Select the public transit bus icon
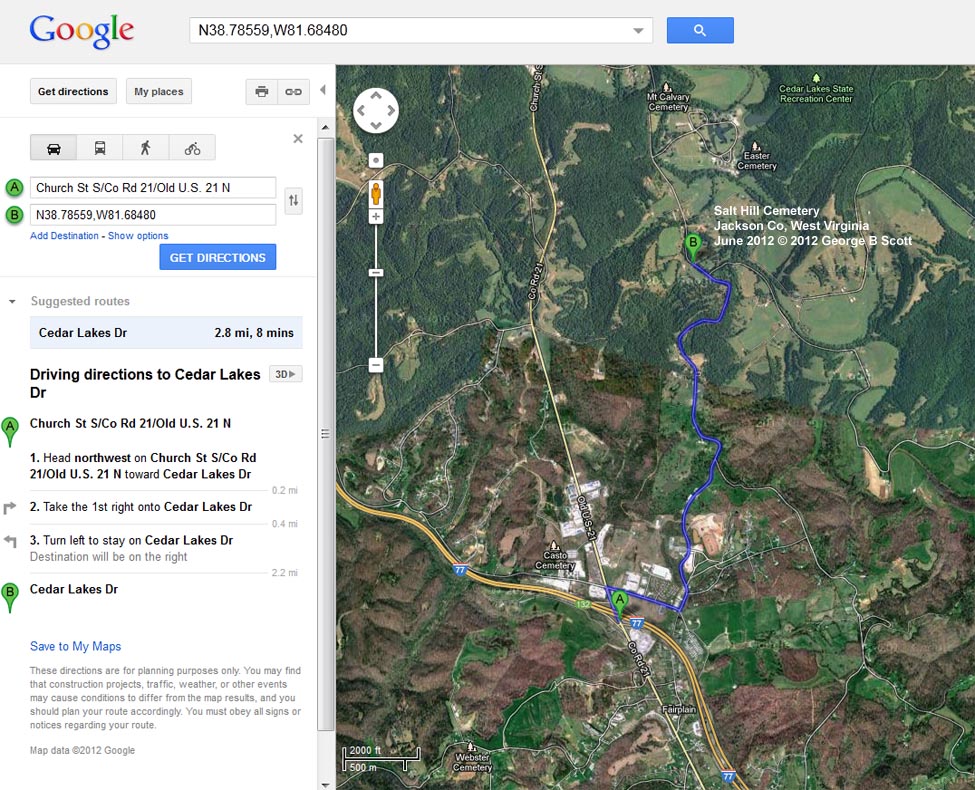Screen dimensions: 975x790 (x=100, y=148)
